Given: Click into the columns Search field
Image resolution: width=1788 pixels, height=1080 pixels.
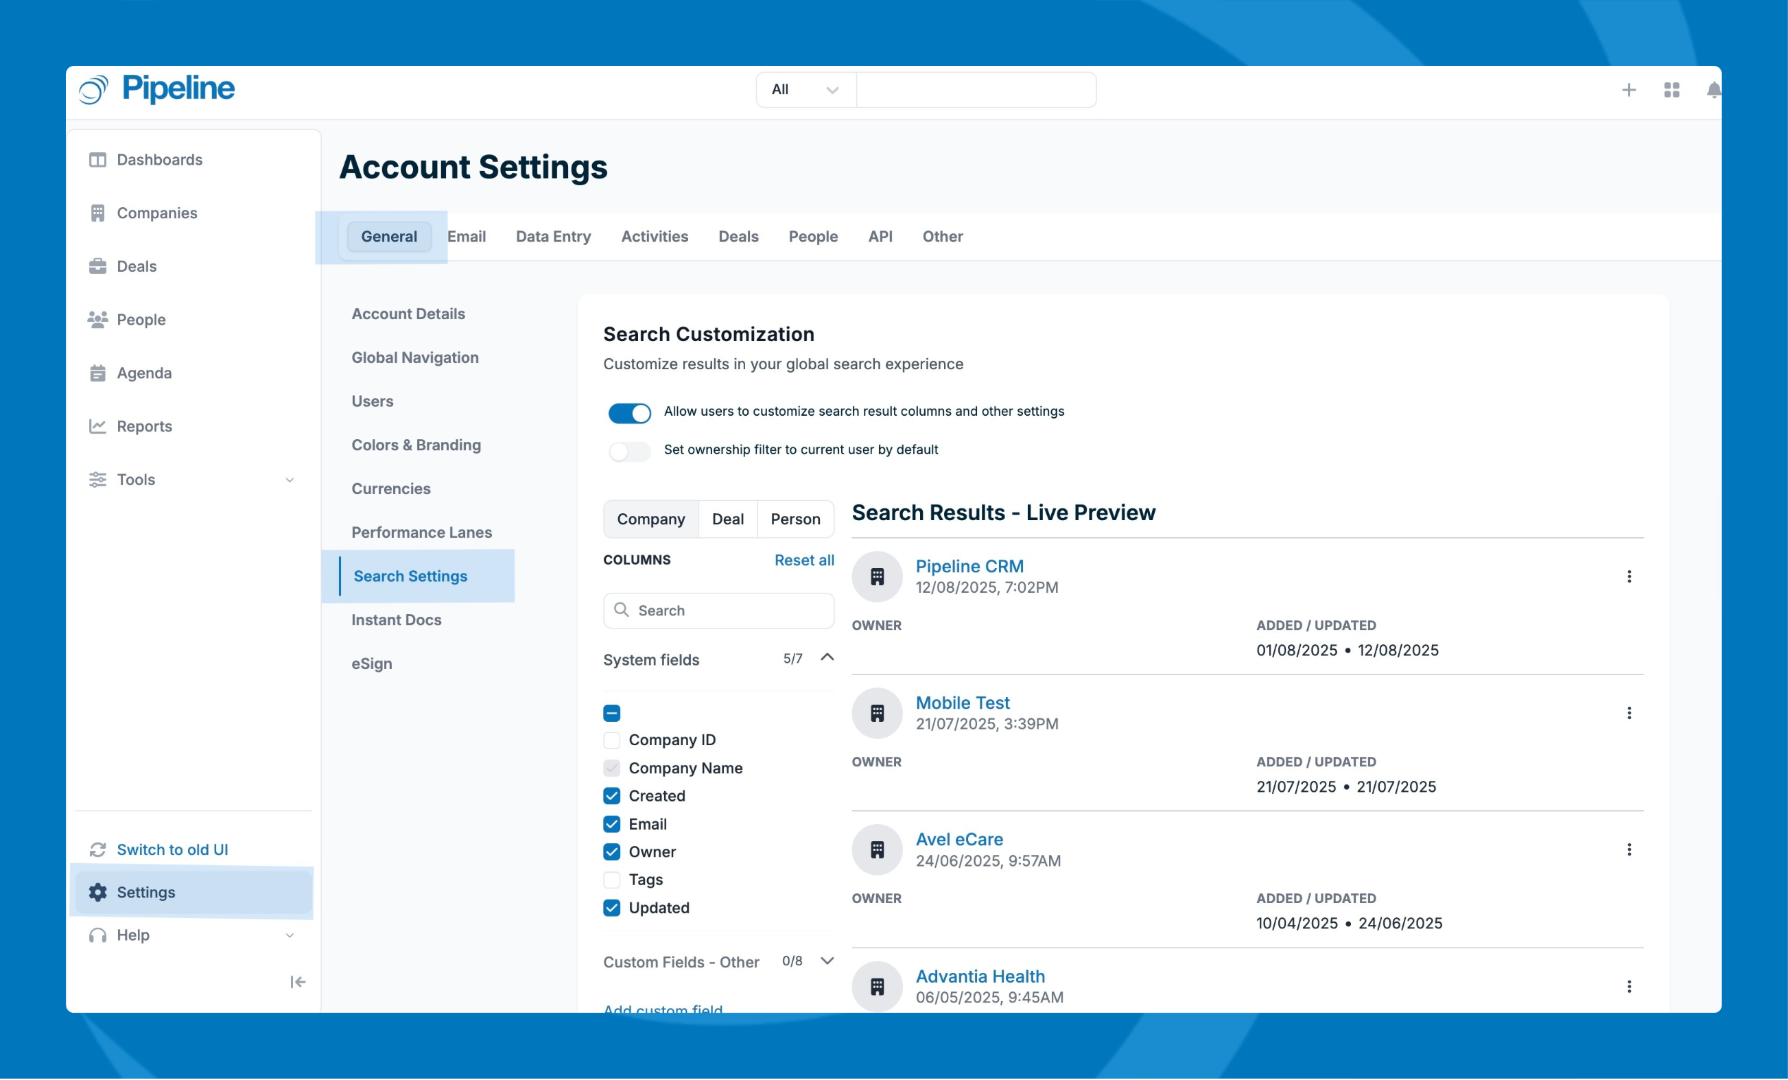Looking at the screenshot, I should click(x=719, y=611).
